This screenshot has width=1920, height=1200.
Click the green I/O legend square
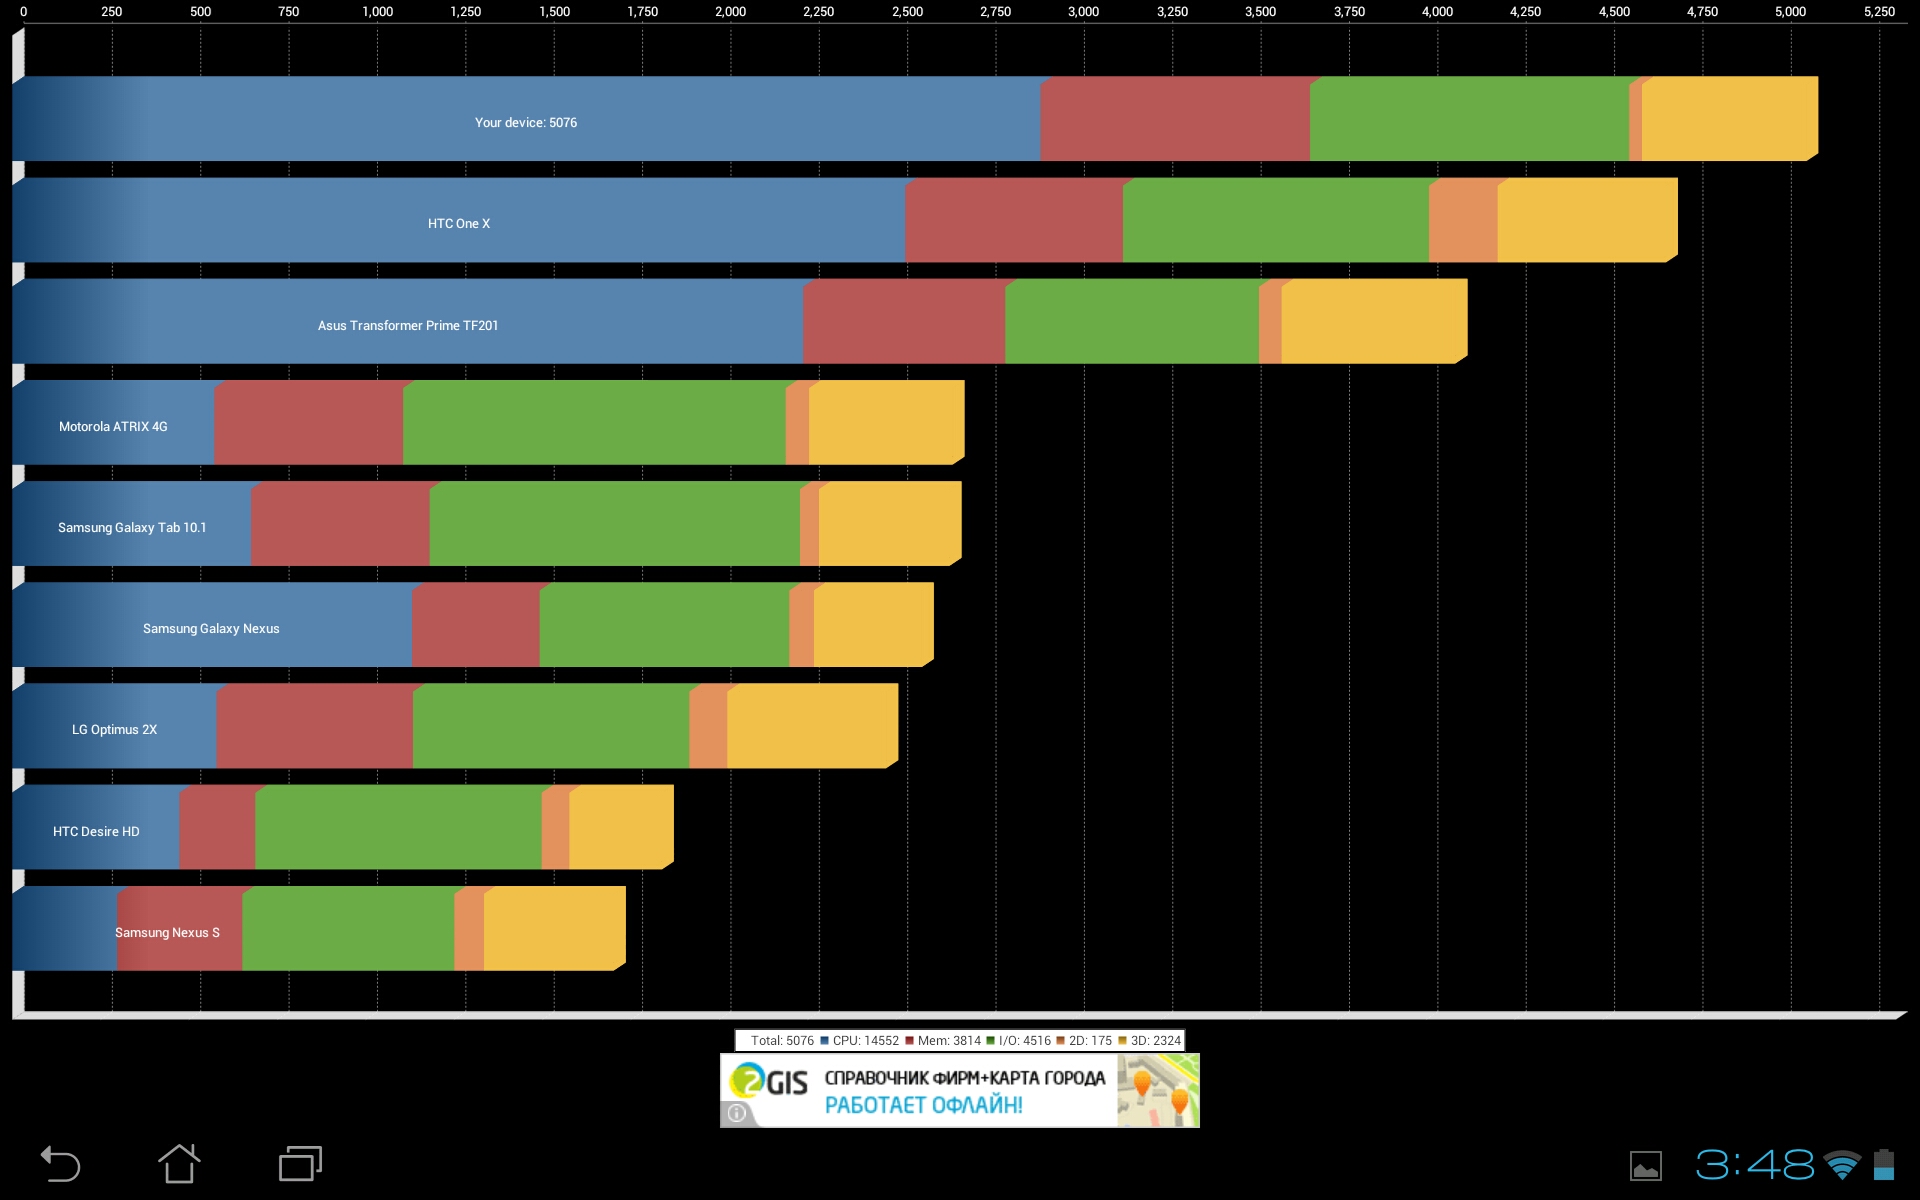991,1041
